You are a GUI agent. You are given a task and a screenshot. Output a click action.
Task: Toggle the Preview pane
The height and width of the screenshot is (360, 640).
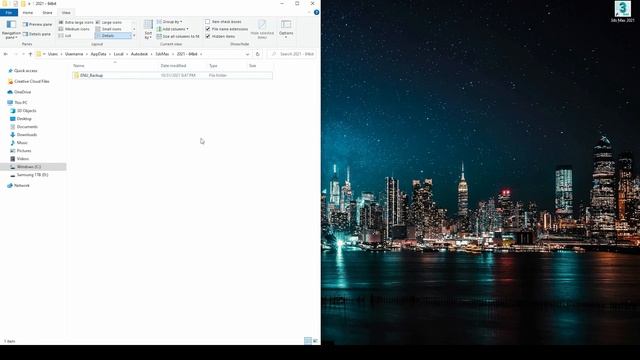coord(37,24)
